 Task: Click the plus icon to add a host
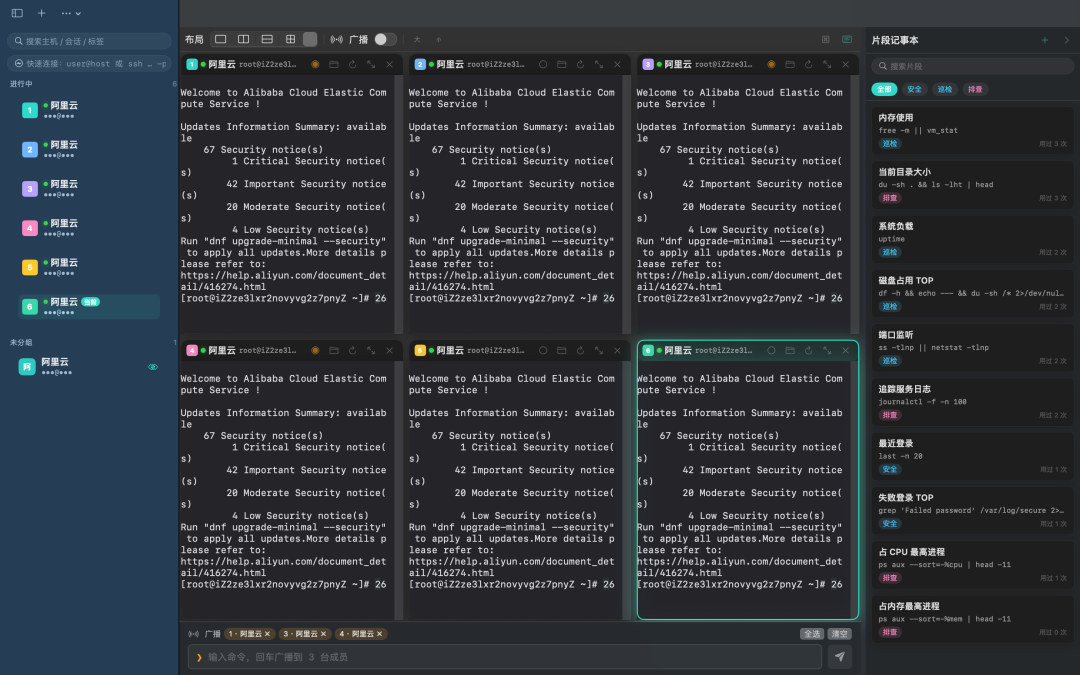tap(41, 13)
